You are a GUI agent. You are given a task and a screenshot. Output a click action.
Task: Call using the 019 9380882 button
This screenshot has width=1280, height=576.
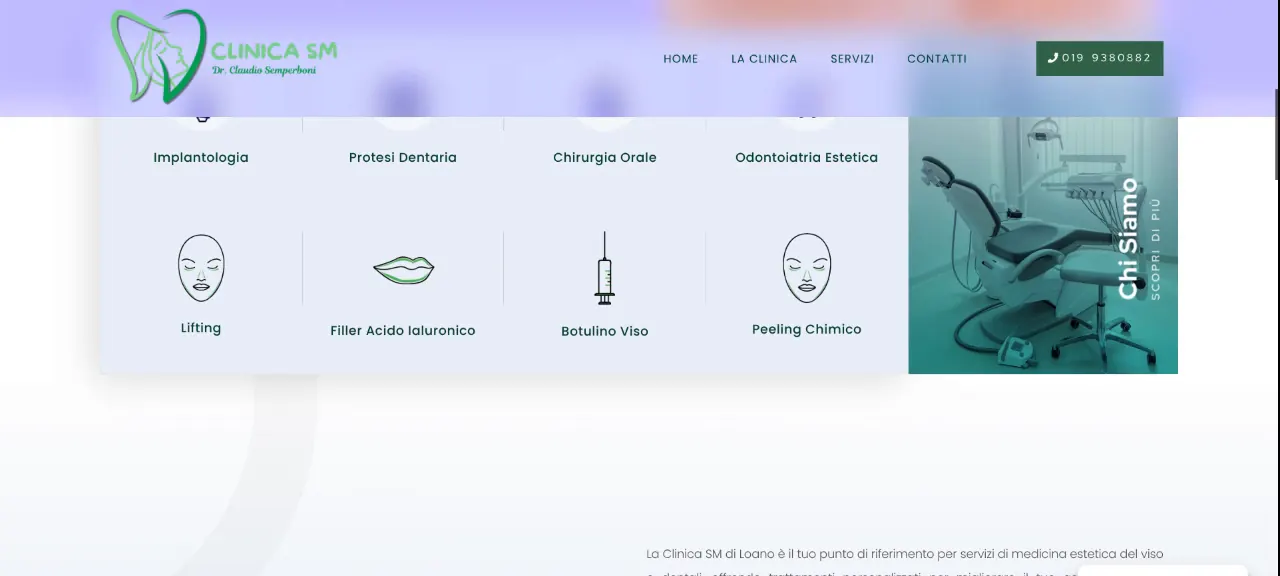pyautogui.click(x=1100, y=58)
